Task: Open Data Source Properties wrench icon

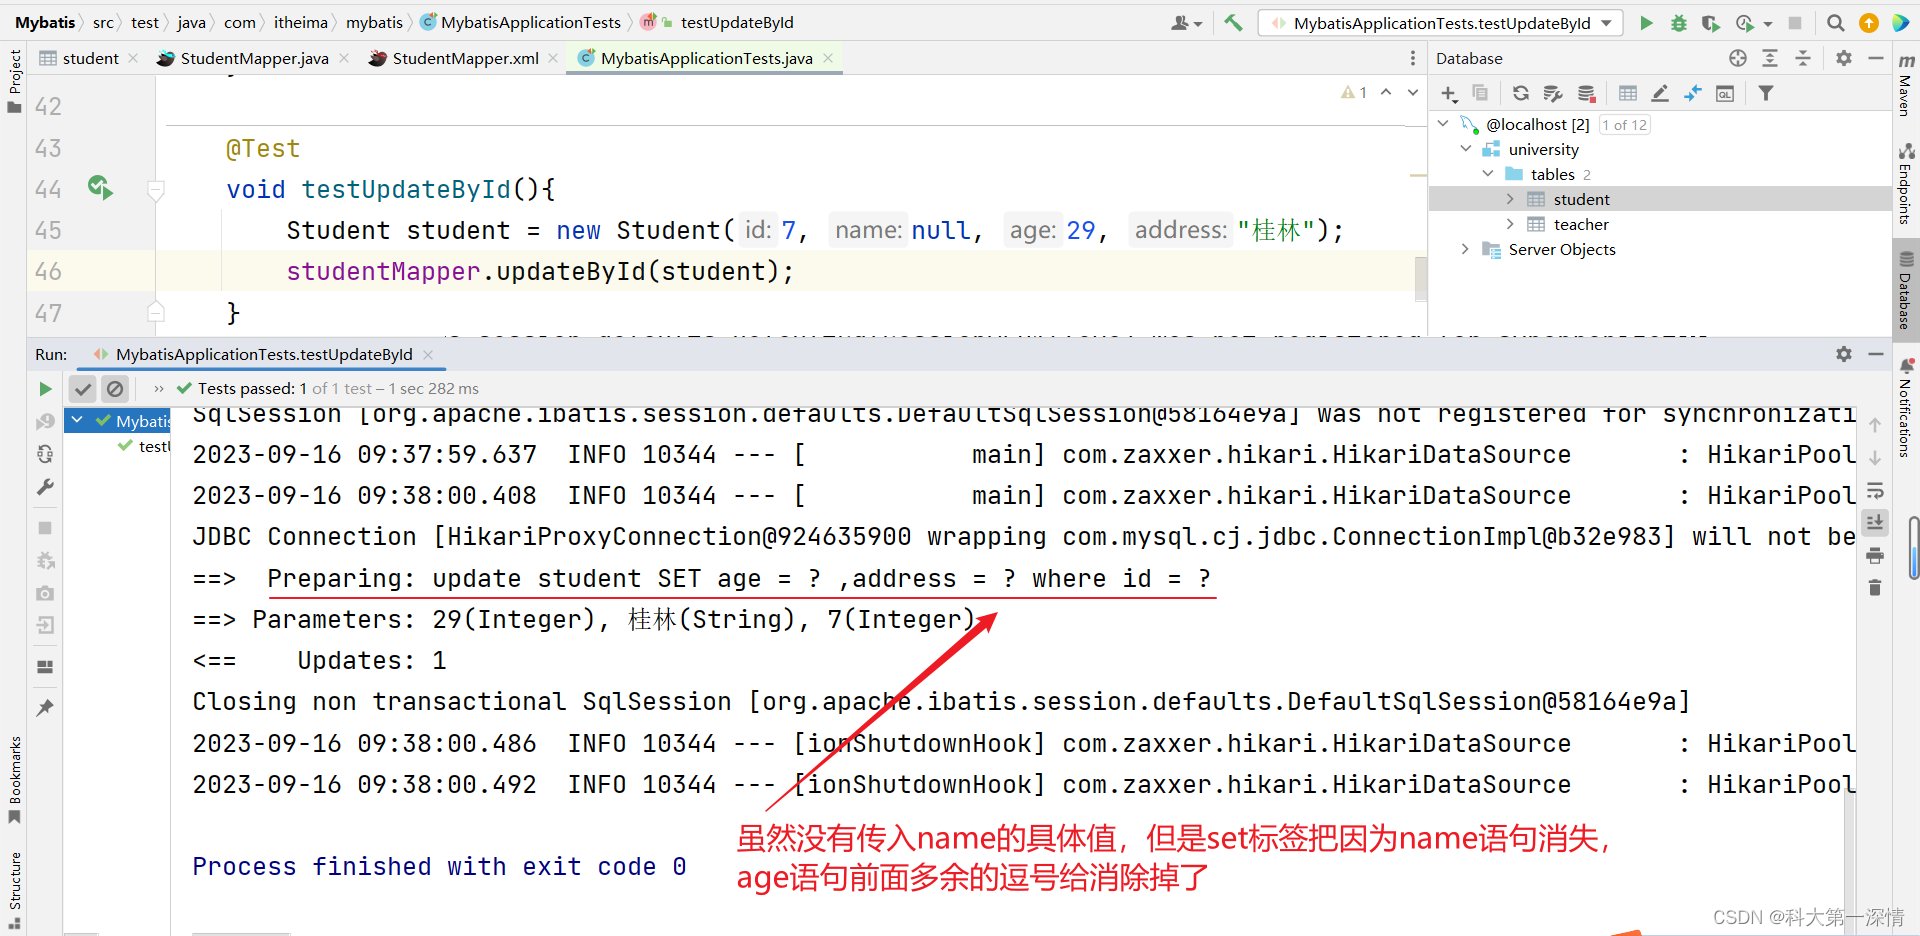Action: click(x=1553, y=93)
